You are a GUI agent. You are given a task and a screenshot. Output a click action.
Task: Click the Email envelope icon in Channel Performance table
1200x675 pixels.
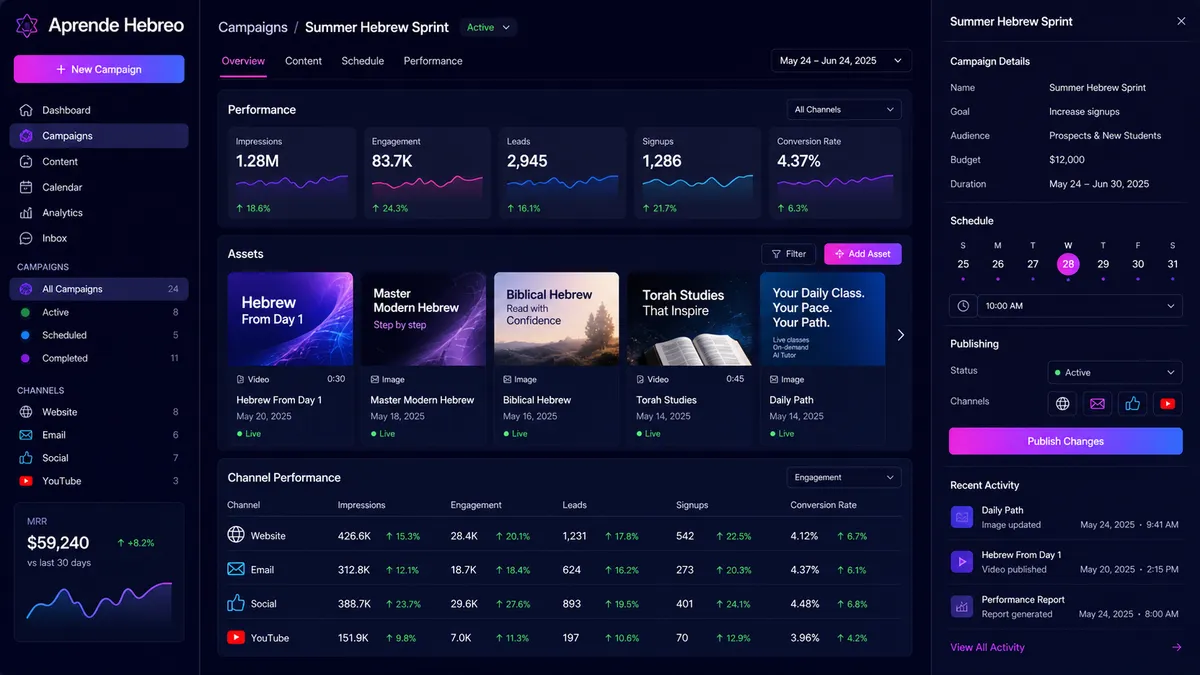click(236, 569)
